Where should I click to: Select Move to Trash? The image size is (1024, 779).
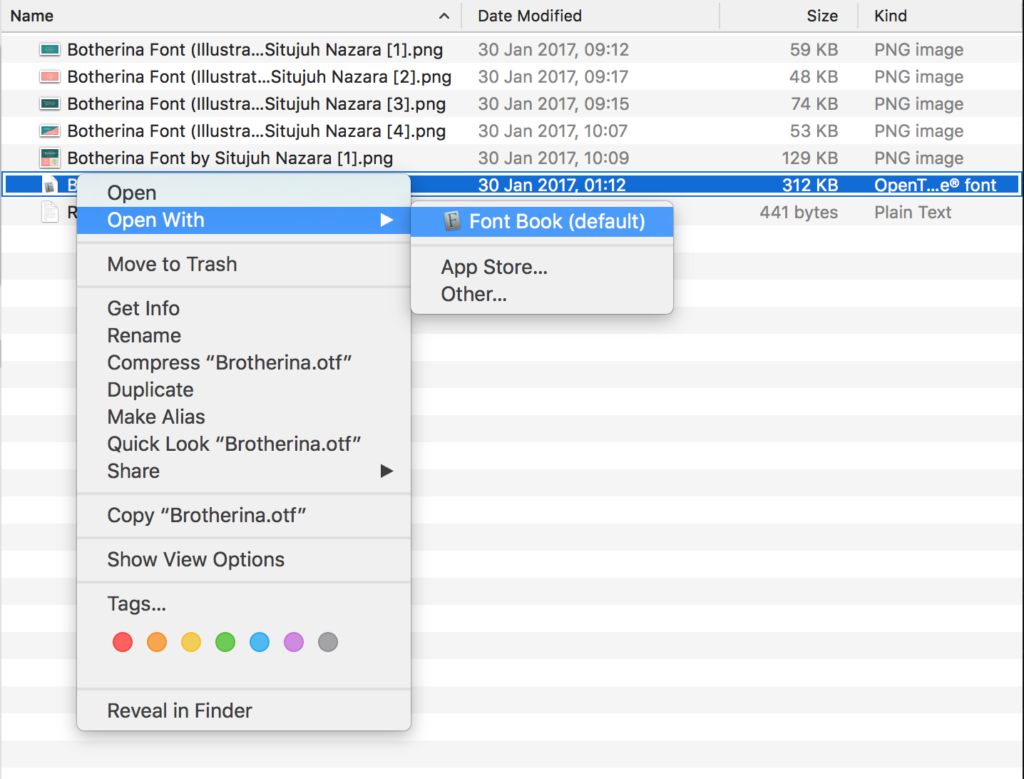tap(172, 264)
